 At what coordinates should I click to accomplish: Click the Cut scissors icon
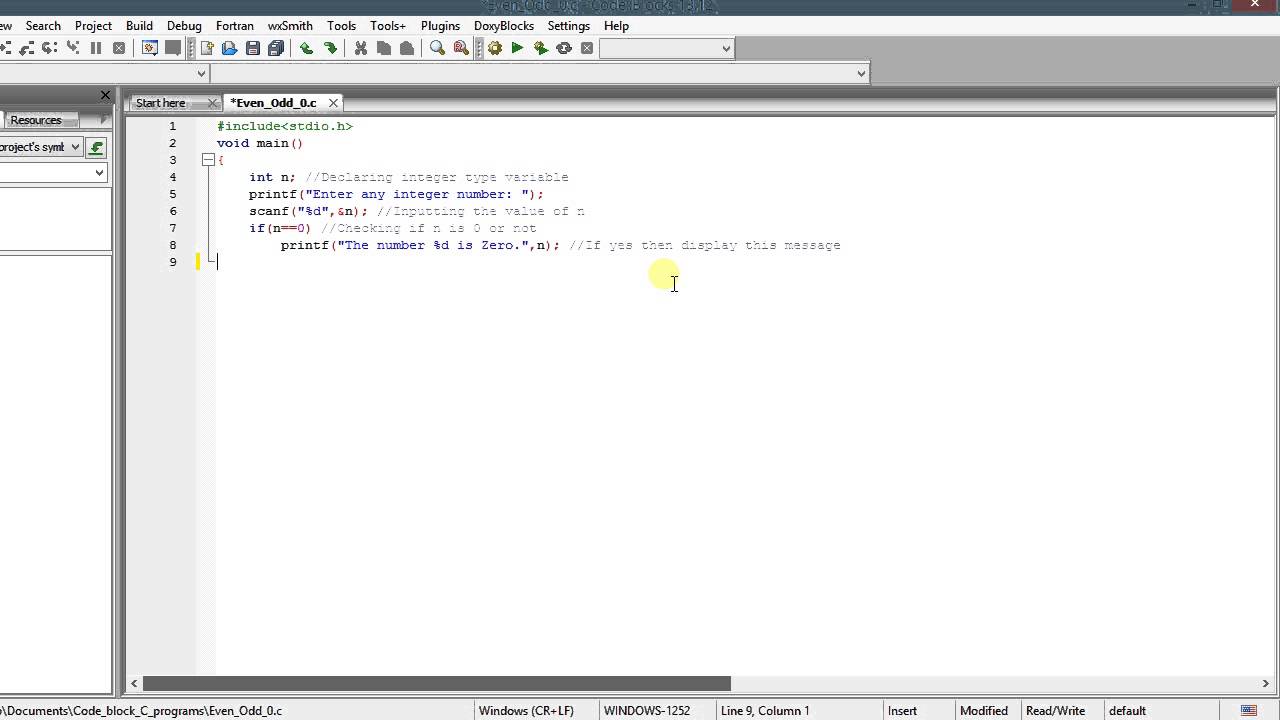(361, 48)
